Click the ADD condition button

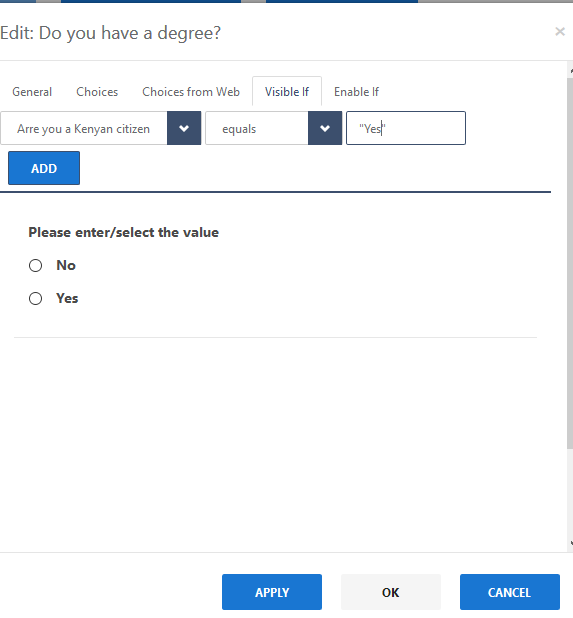(x=44, y=168)
